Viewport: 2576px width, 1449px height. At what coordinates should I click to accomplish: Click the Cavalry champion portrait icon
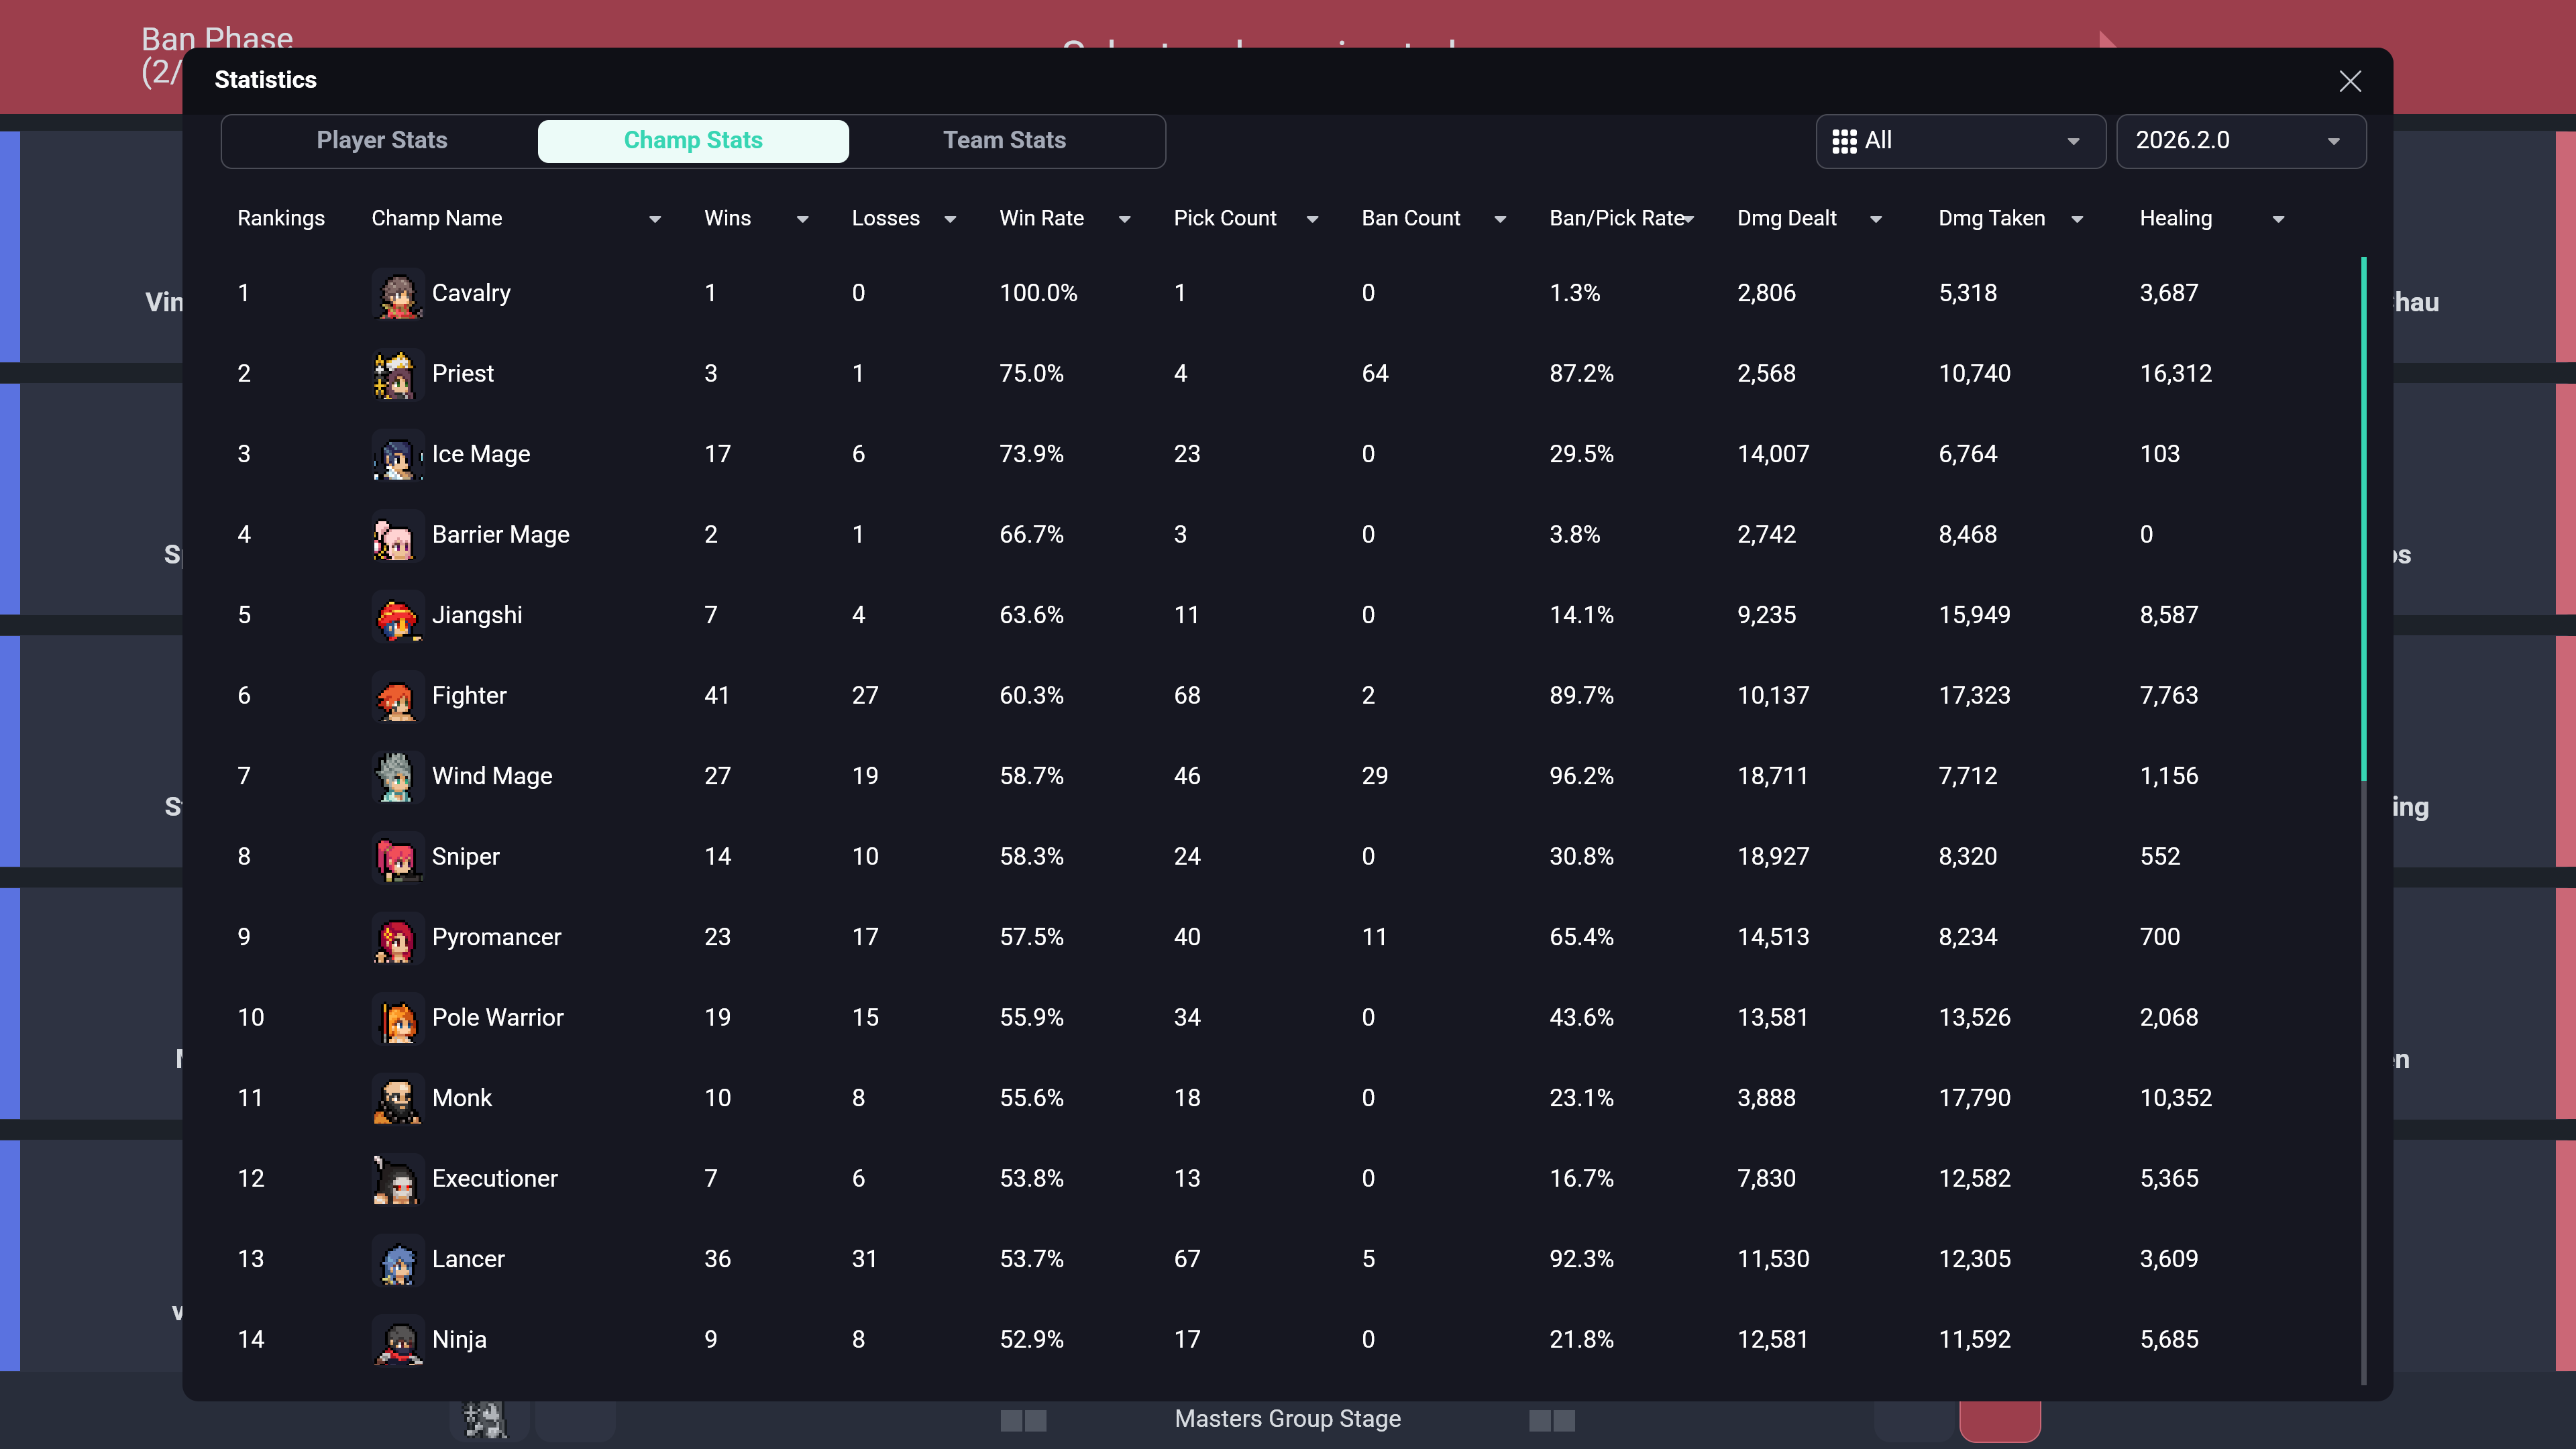[x=397, y=294]
